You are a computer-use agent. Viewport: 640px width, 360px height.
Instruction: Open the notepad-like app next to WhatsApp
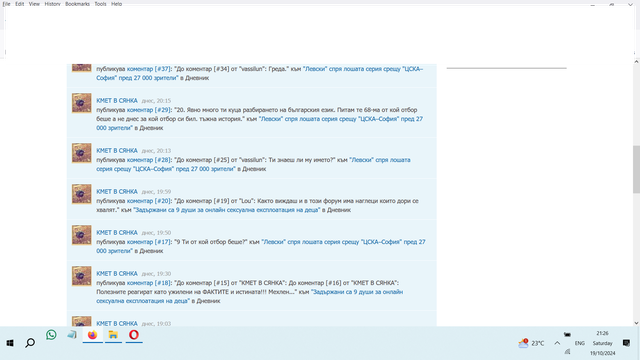(72, 335)
